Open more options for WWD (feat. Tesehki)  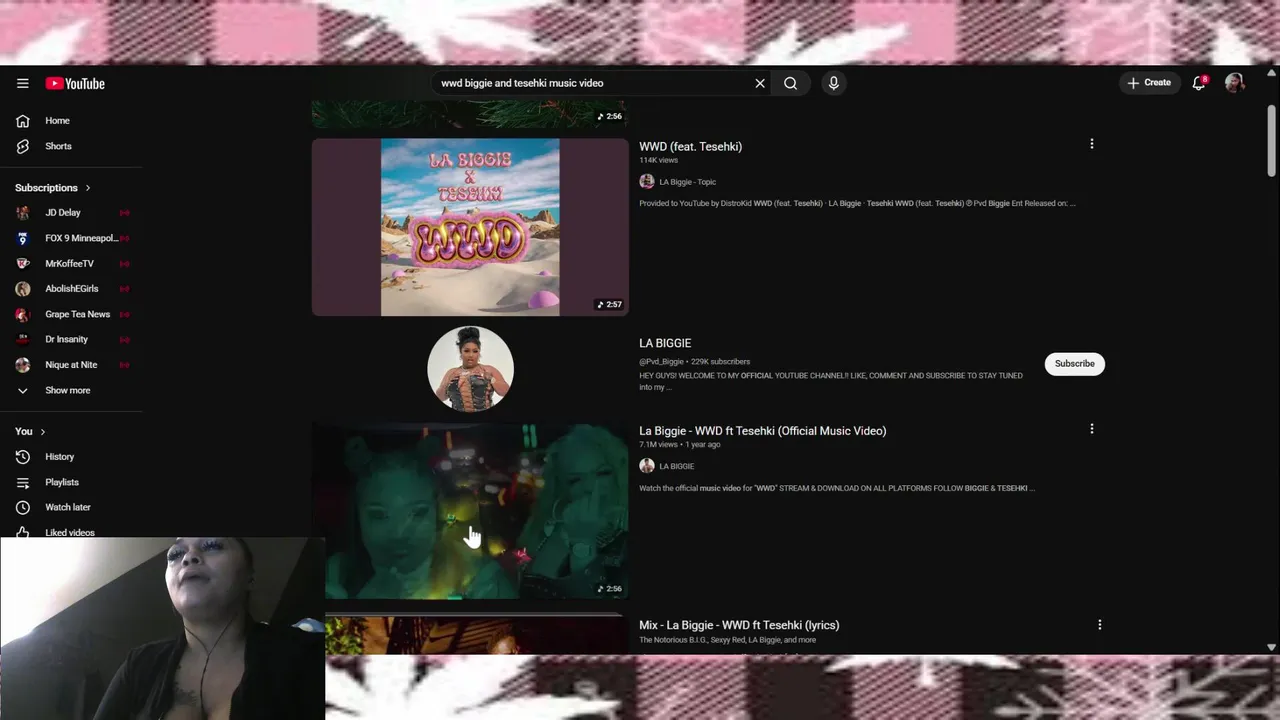click(x=1091, y=144)
